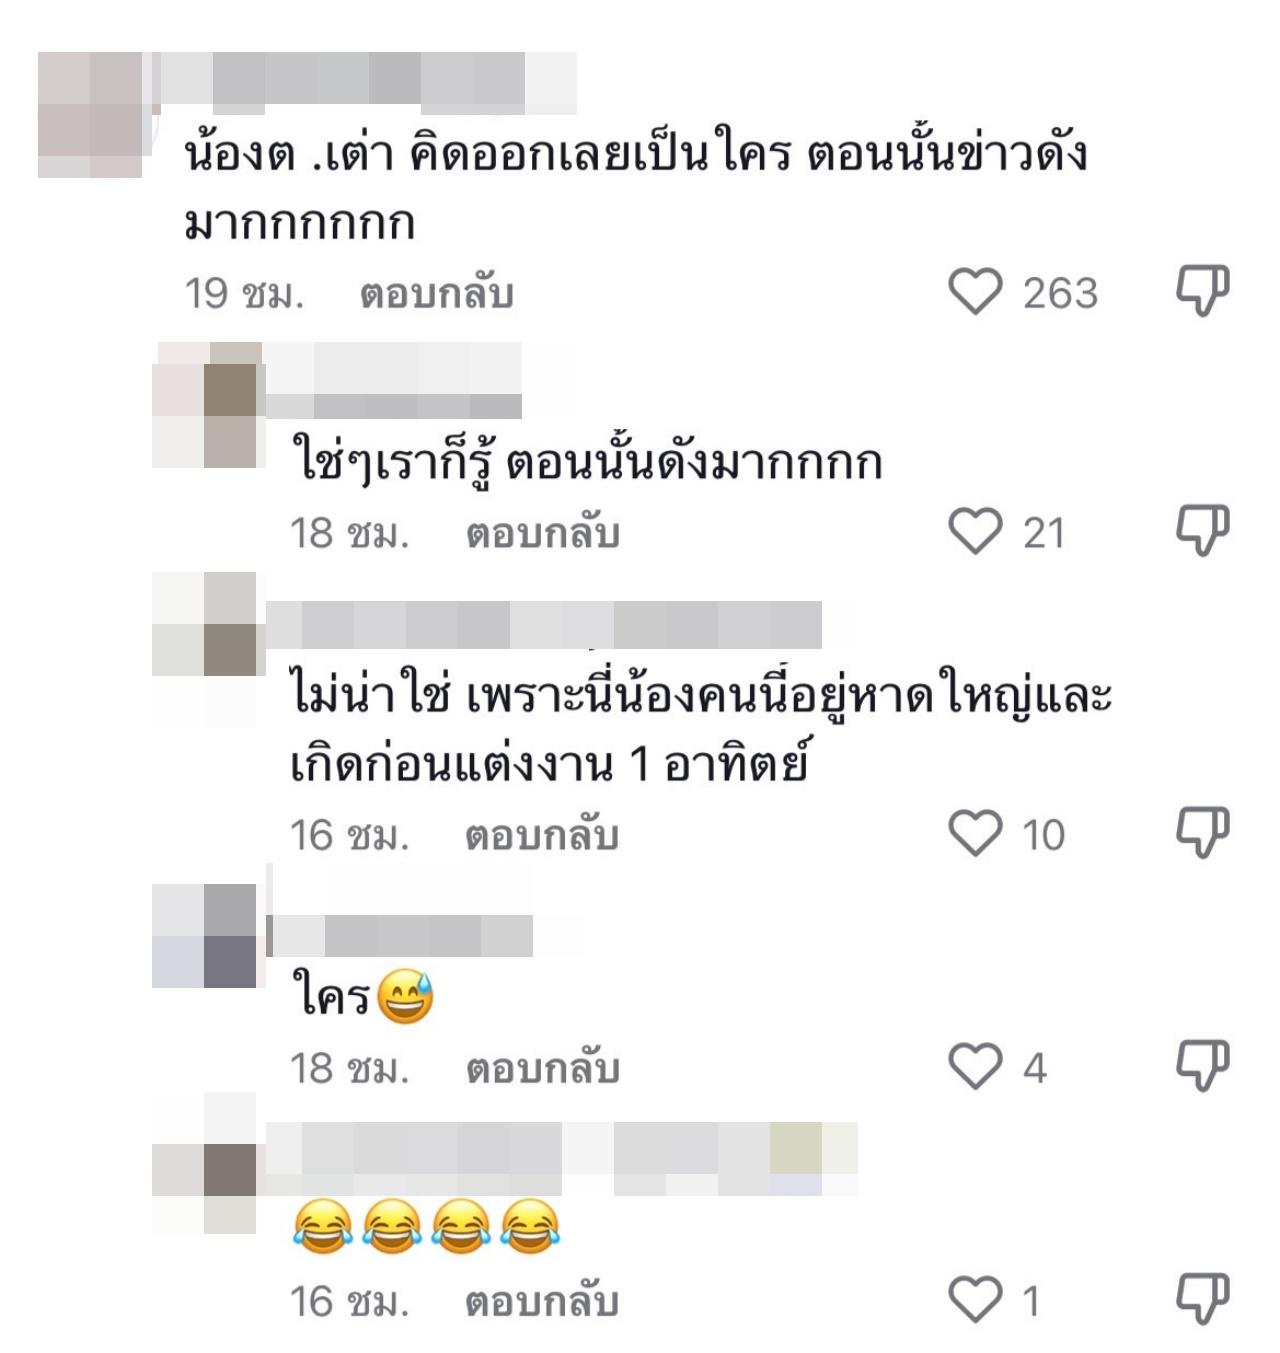Screen dimensions: 1280x1353
Task: Reply (ตอบกลับ) to the comment with 21 likes
Action: click(x=543, y=533)
